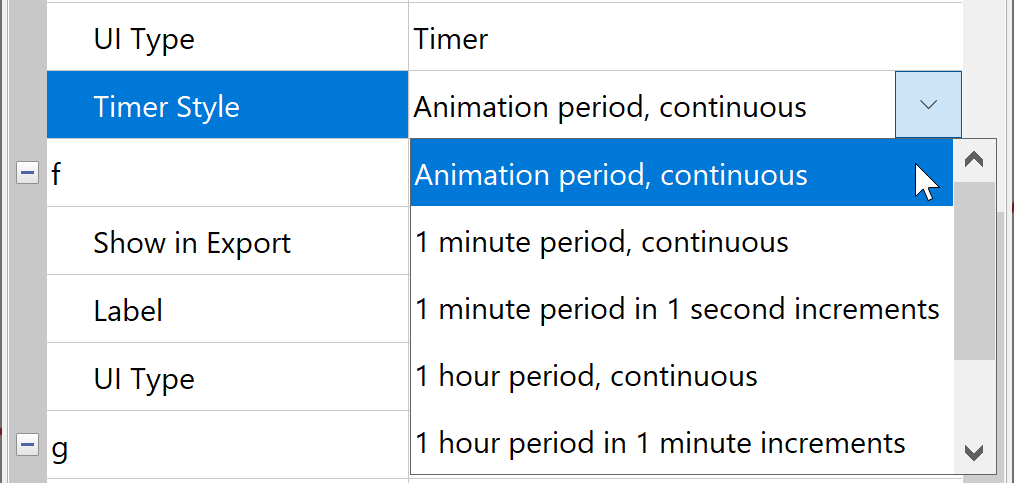Select the Timer Style property row
1014x483 pixels.
coord(166,106)
